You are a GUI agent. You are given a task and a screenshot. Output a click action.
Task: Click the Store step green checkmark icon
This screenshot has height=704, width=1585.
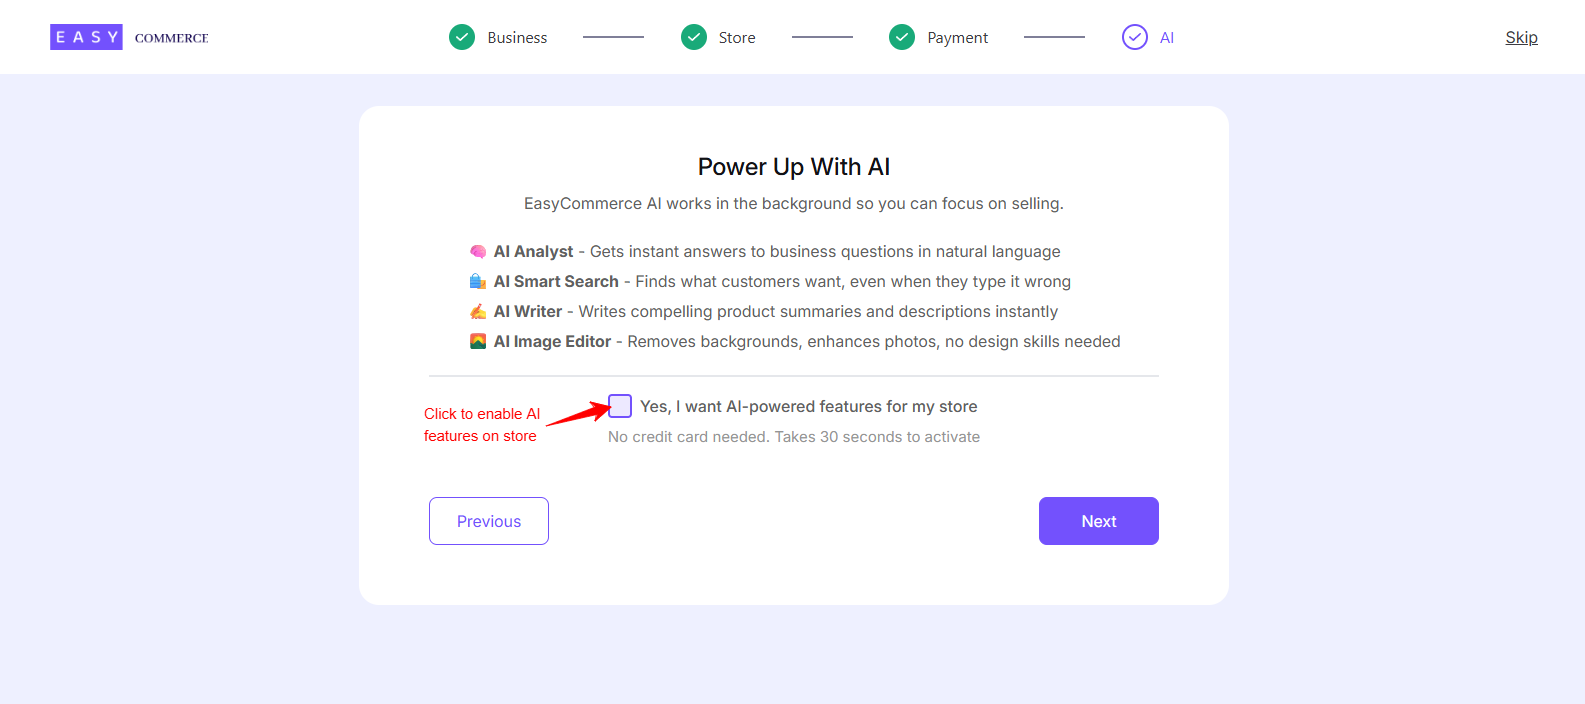(x=694, y=37)
